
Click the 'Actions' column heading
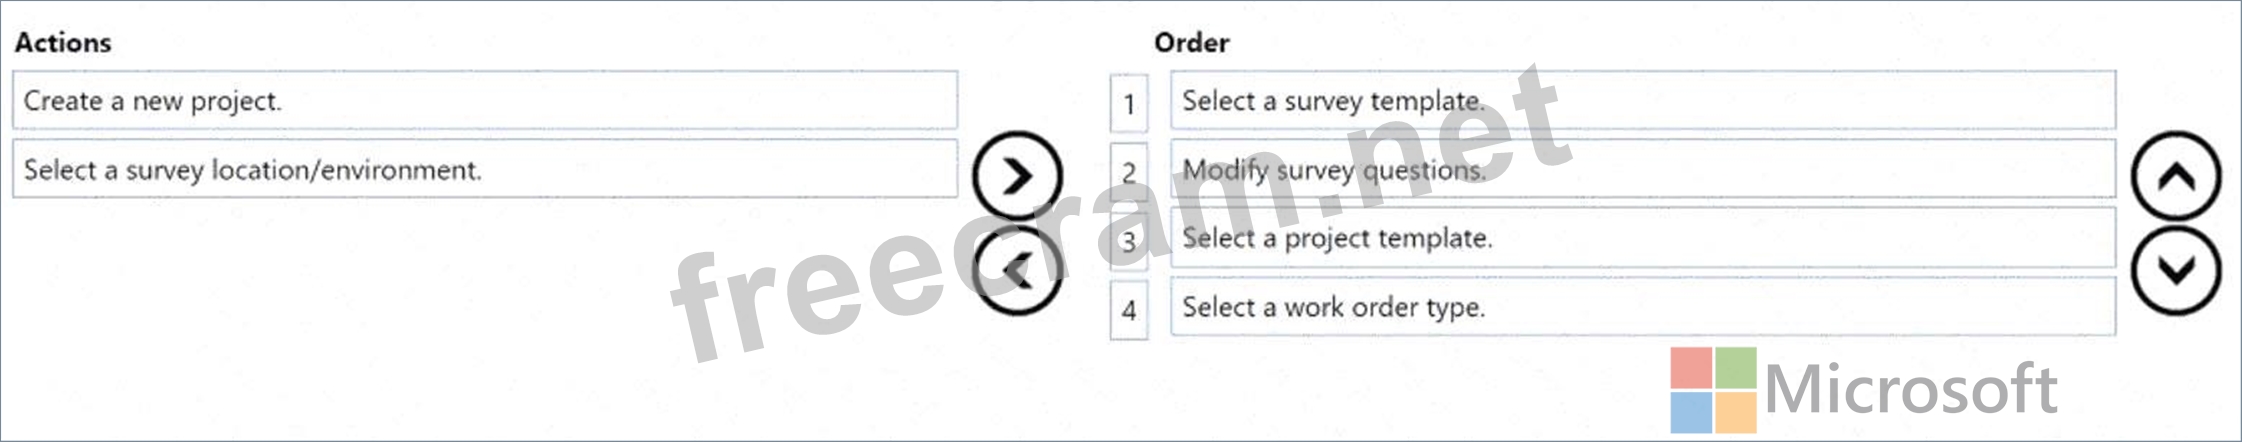(63, 43)
